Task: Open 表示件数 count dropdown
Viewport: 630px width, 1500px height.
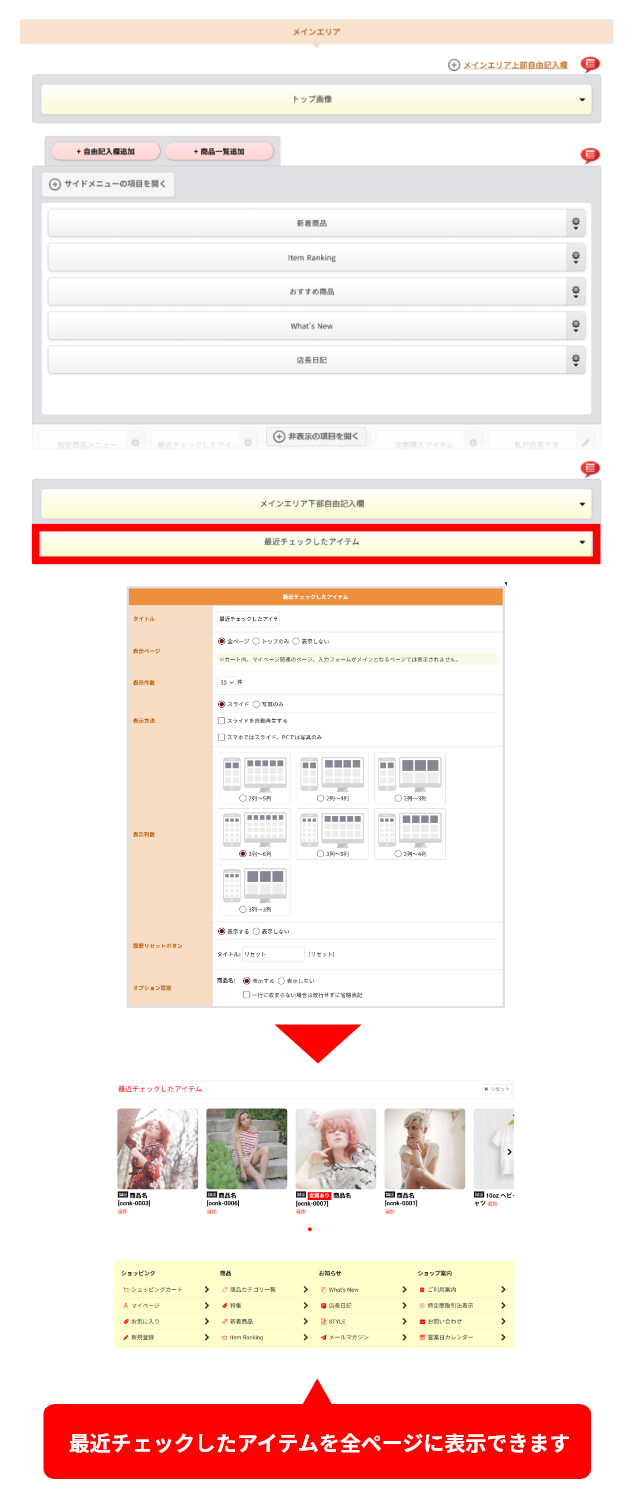Action: coord(227,682)
